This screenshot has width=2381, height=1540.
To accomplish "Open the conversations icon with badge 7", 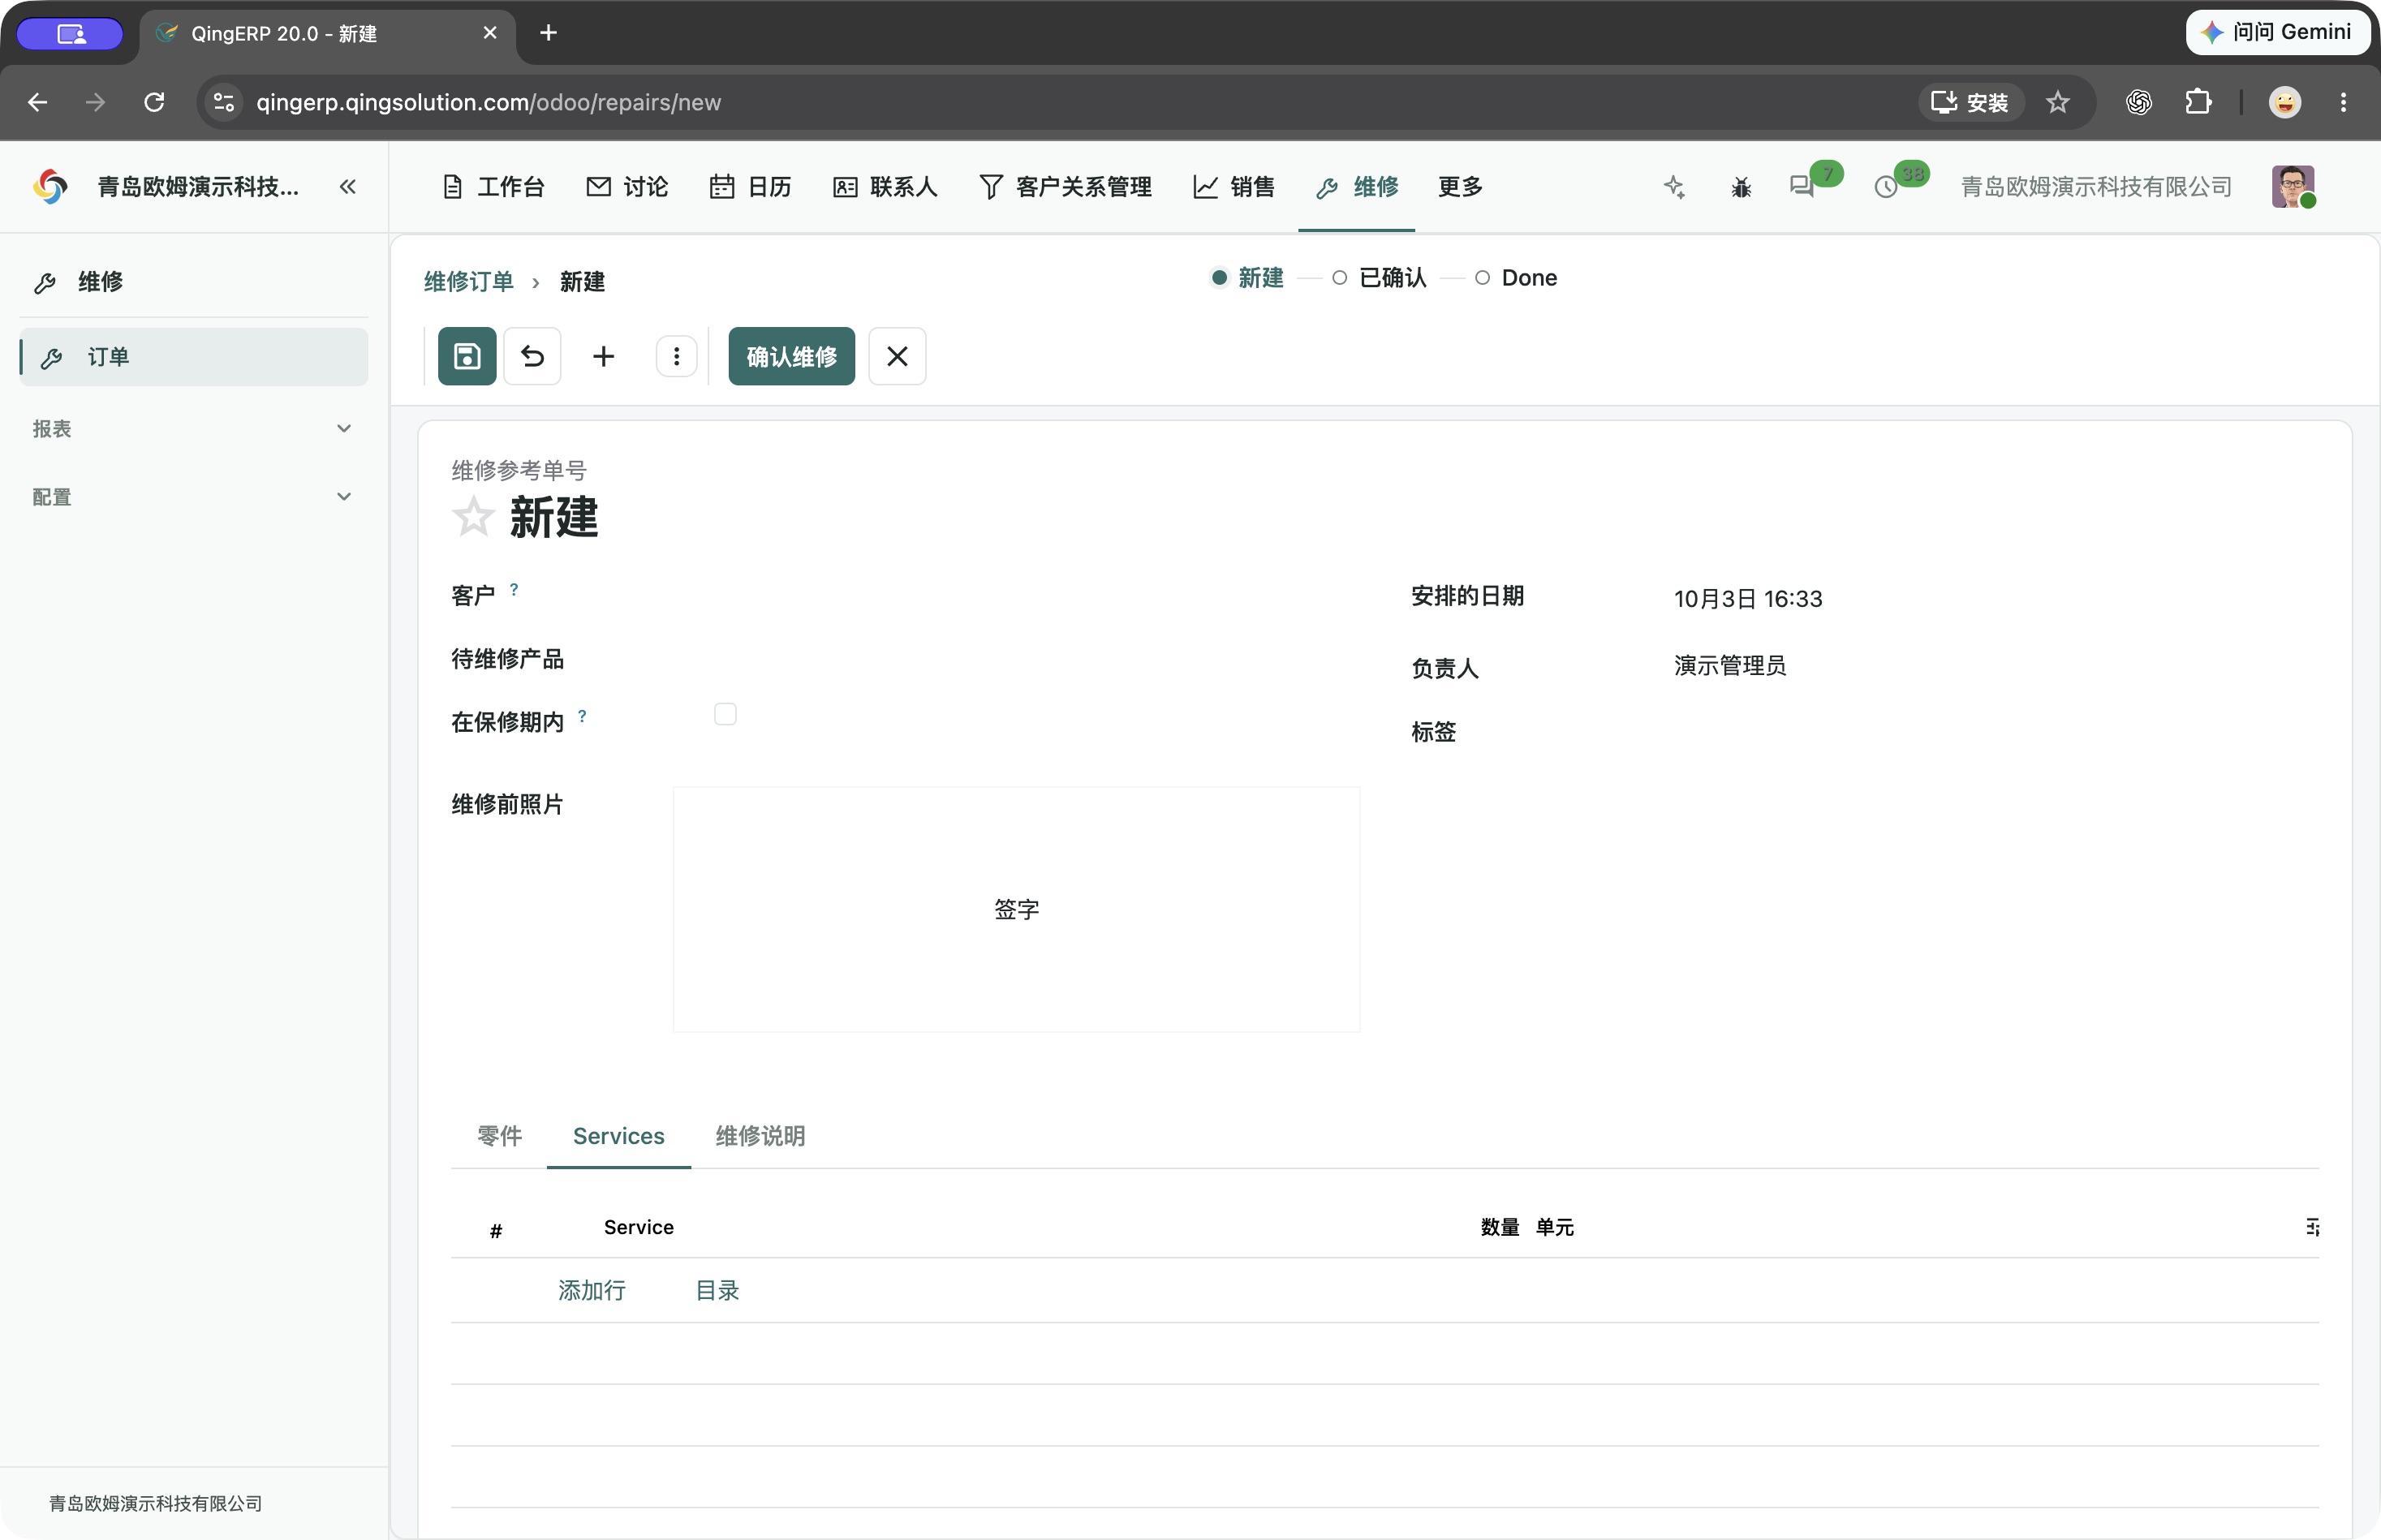I will (1803, 186).
